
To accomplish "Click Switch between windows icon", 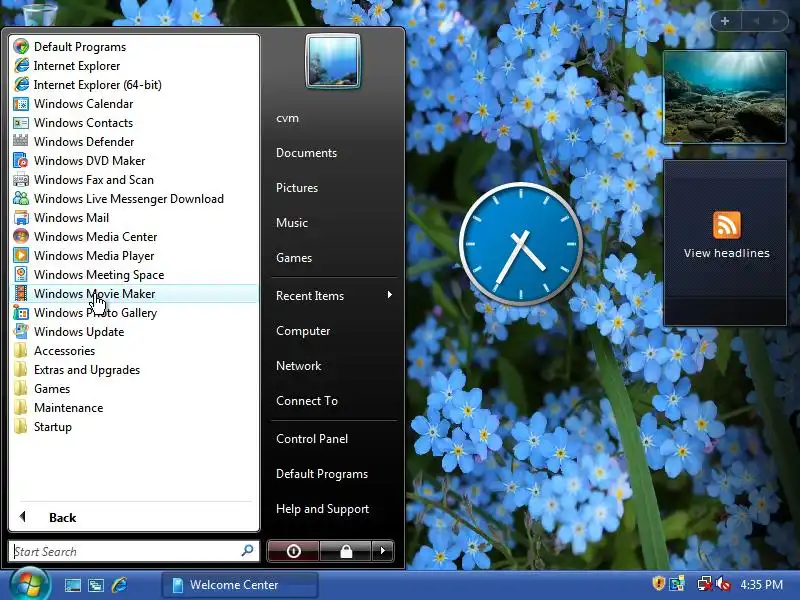I will 95,585.
